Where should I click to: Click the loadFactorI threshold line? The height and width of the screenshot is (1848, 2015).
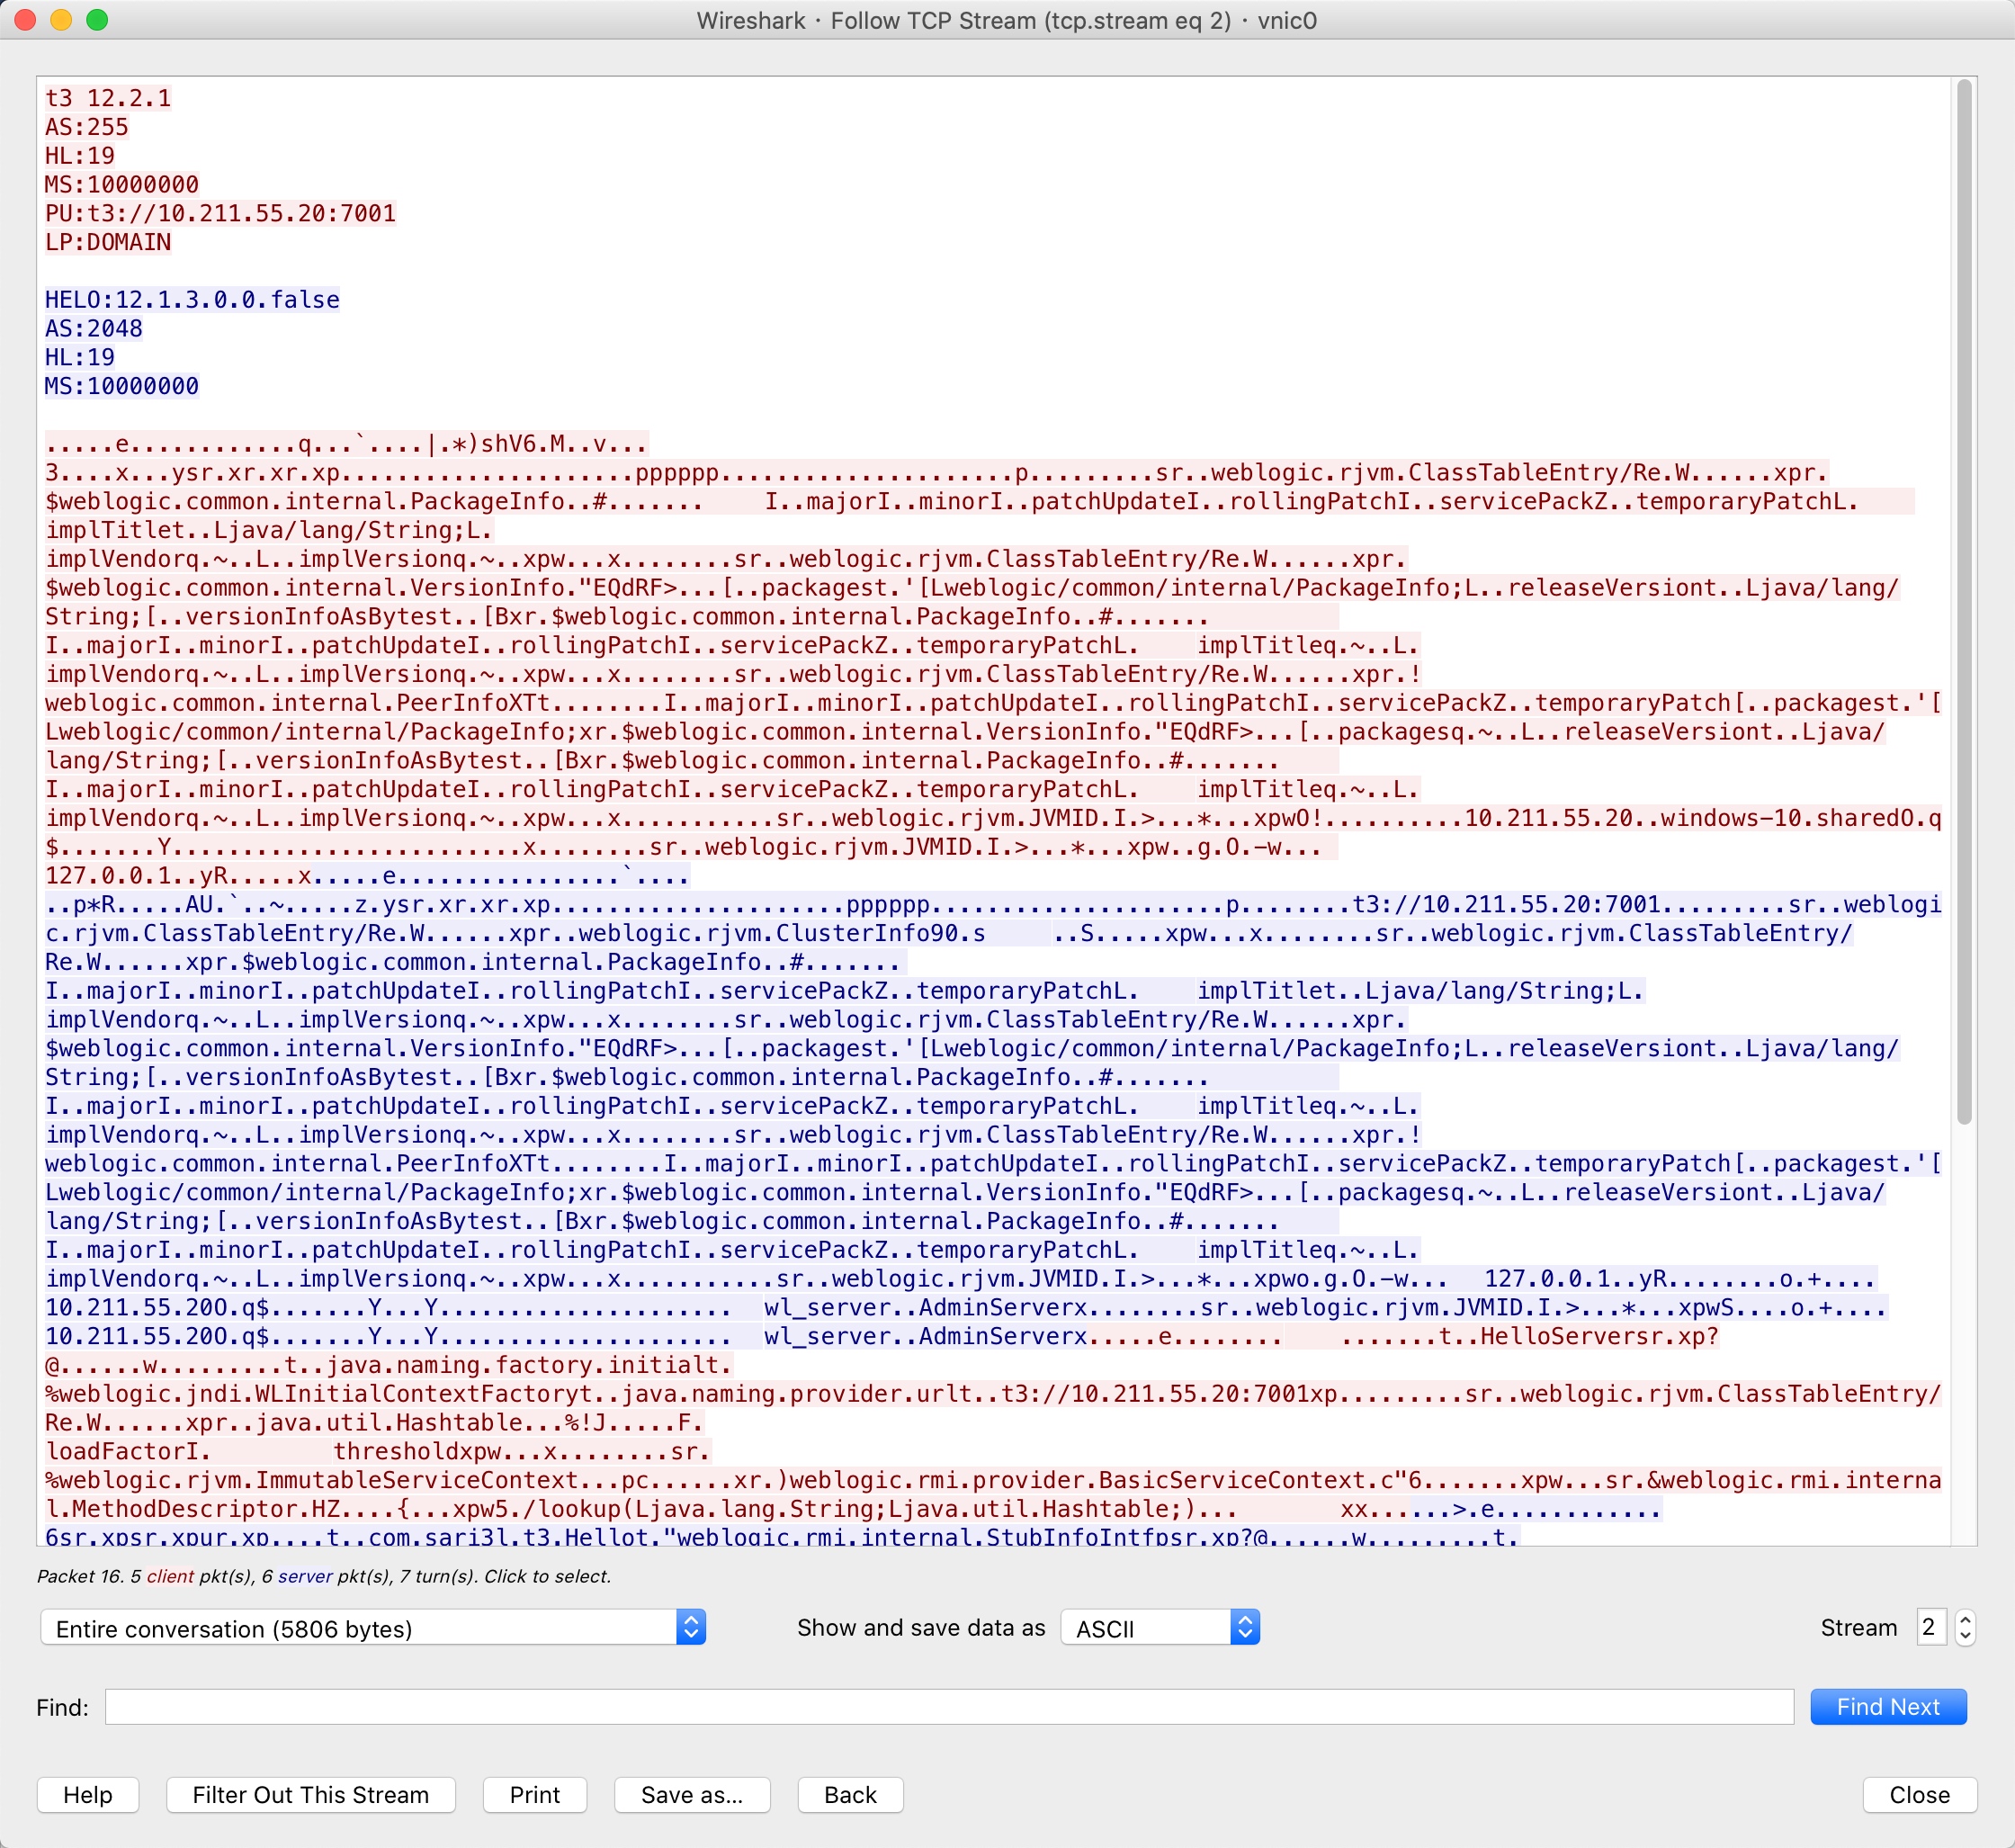[x=378, y=1451]
